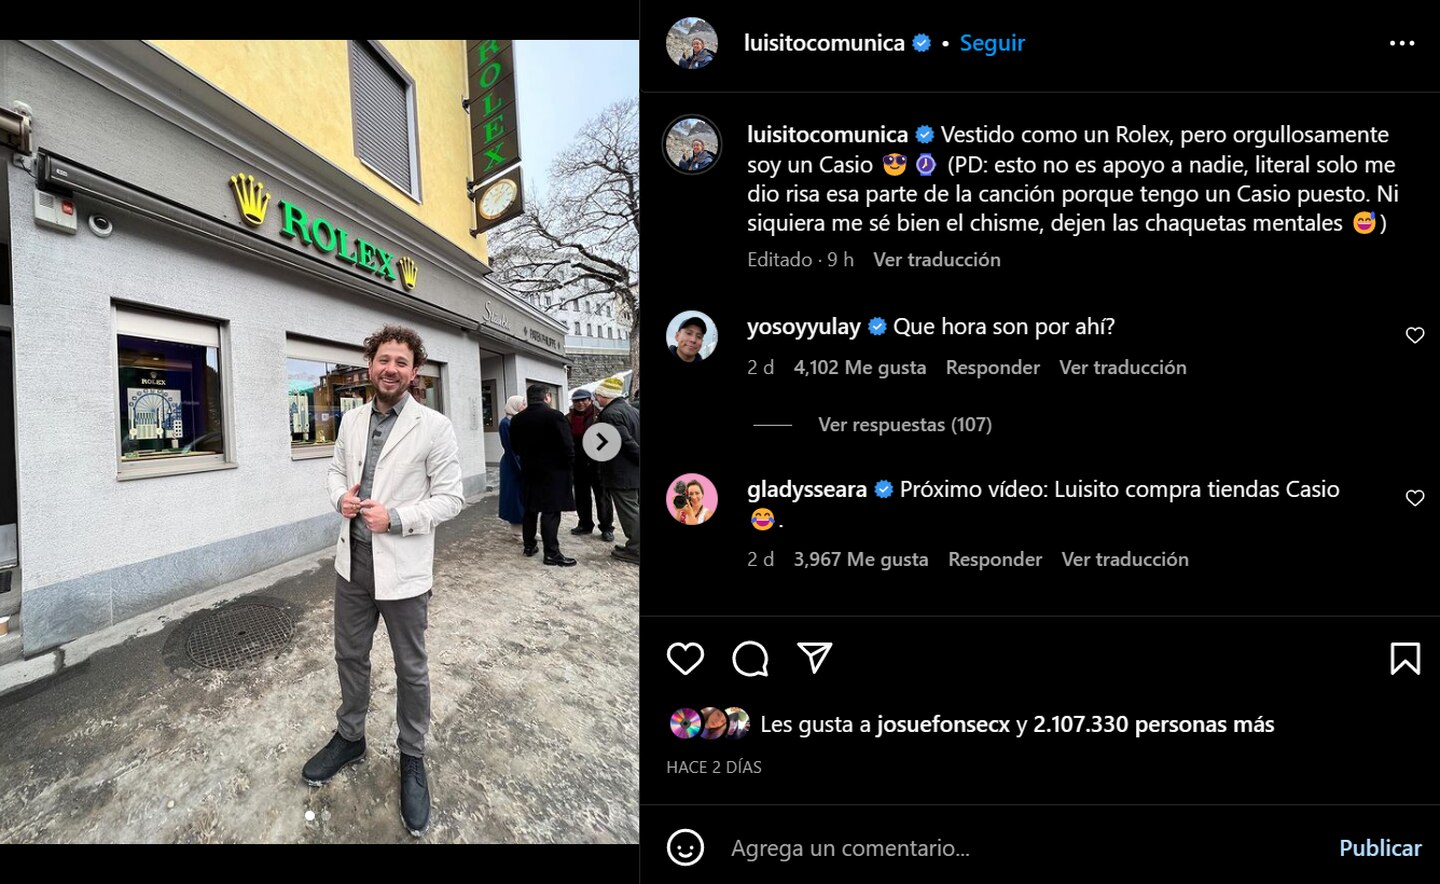Share the post with paper plane icon
The height and width of the screenshot is (884, 1440).
coord(815,657)
